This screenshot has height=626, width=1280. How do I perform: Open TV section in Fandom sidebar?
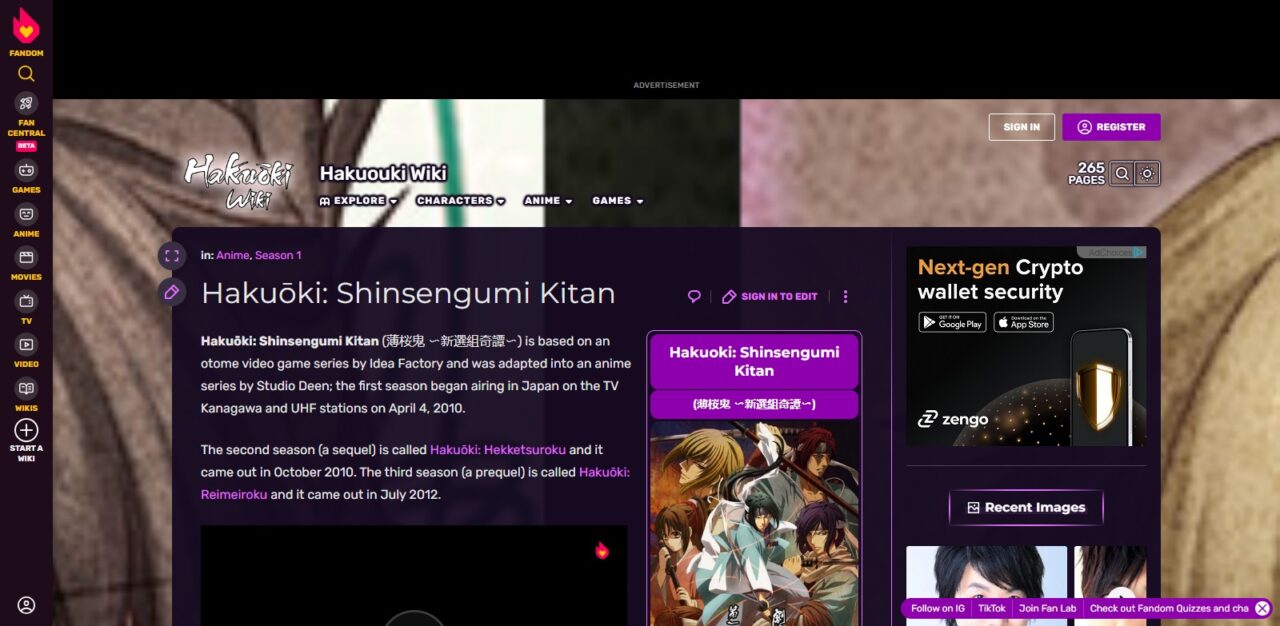click(x=26, y=307)
